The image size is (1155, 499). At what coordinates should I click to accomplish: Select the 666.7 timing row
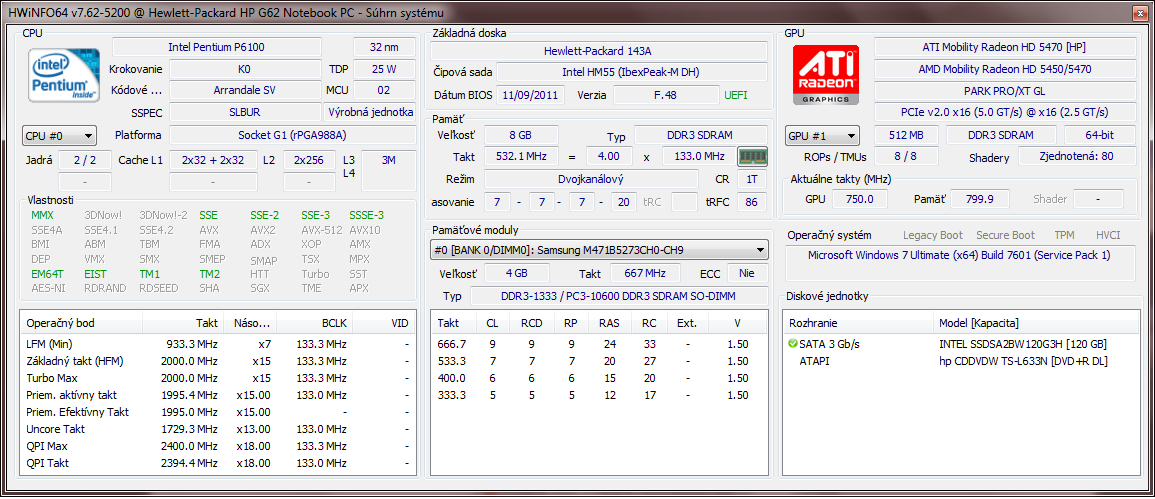[599, 344]
